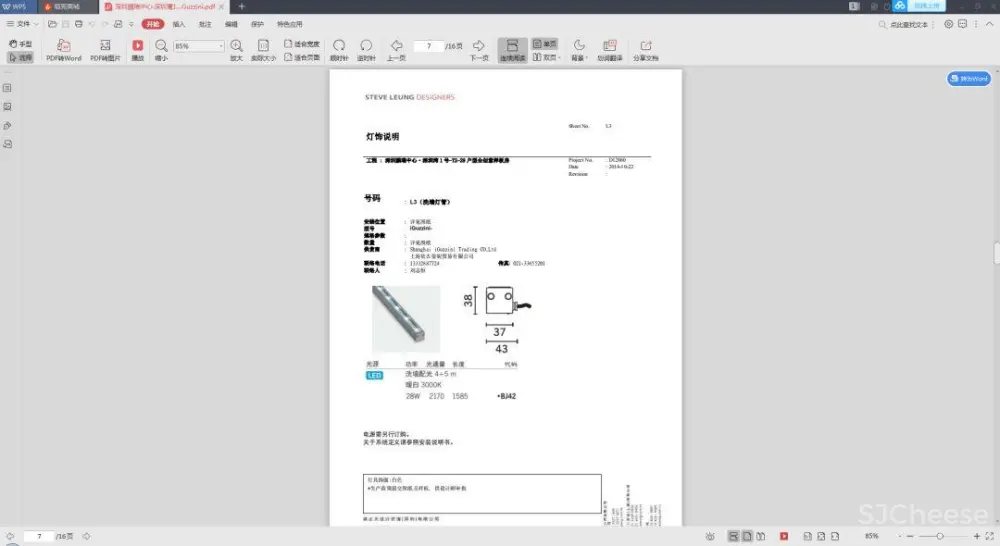Image resolution: width=1000 pixels, height=546 pixels.
Task: Open the 文件 hamburger menu
Action: tap(22, 24)
